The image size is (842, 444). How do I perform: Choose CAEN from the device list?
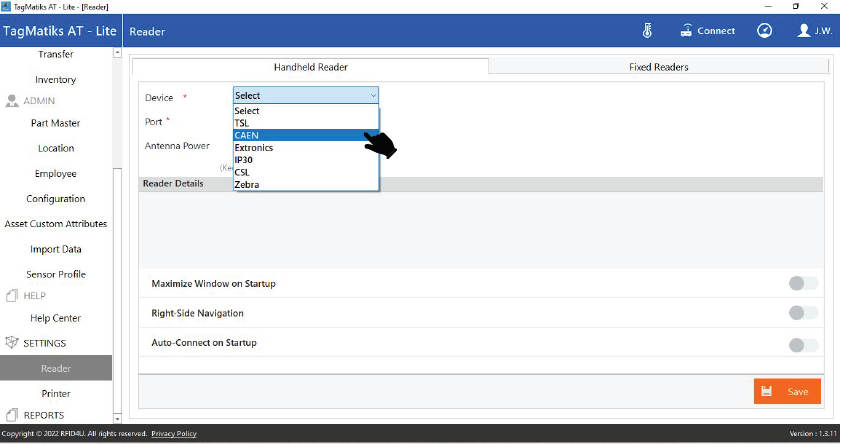tap(247, 135)
